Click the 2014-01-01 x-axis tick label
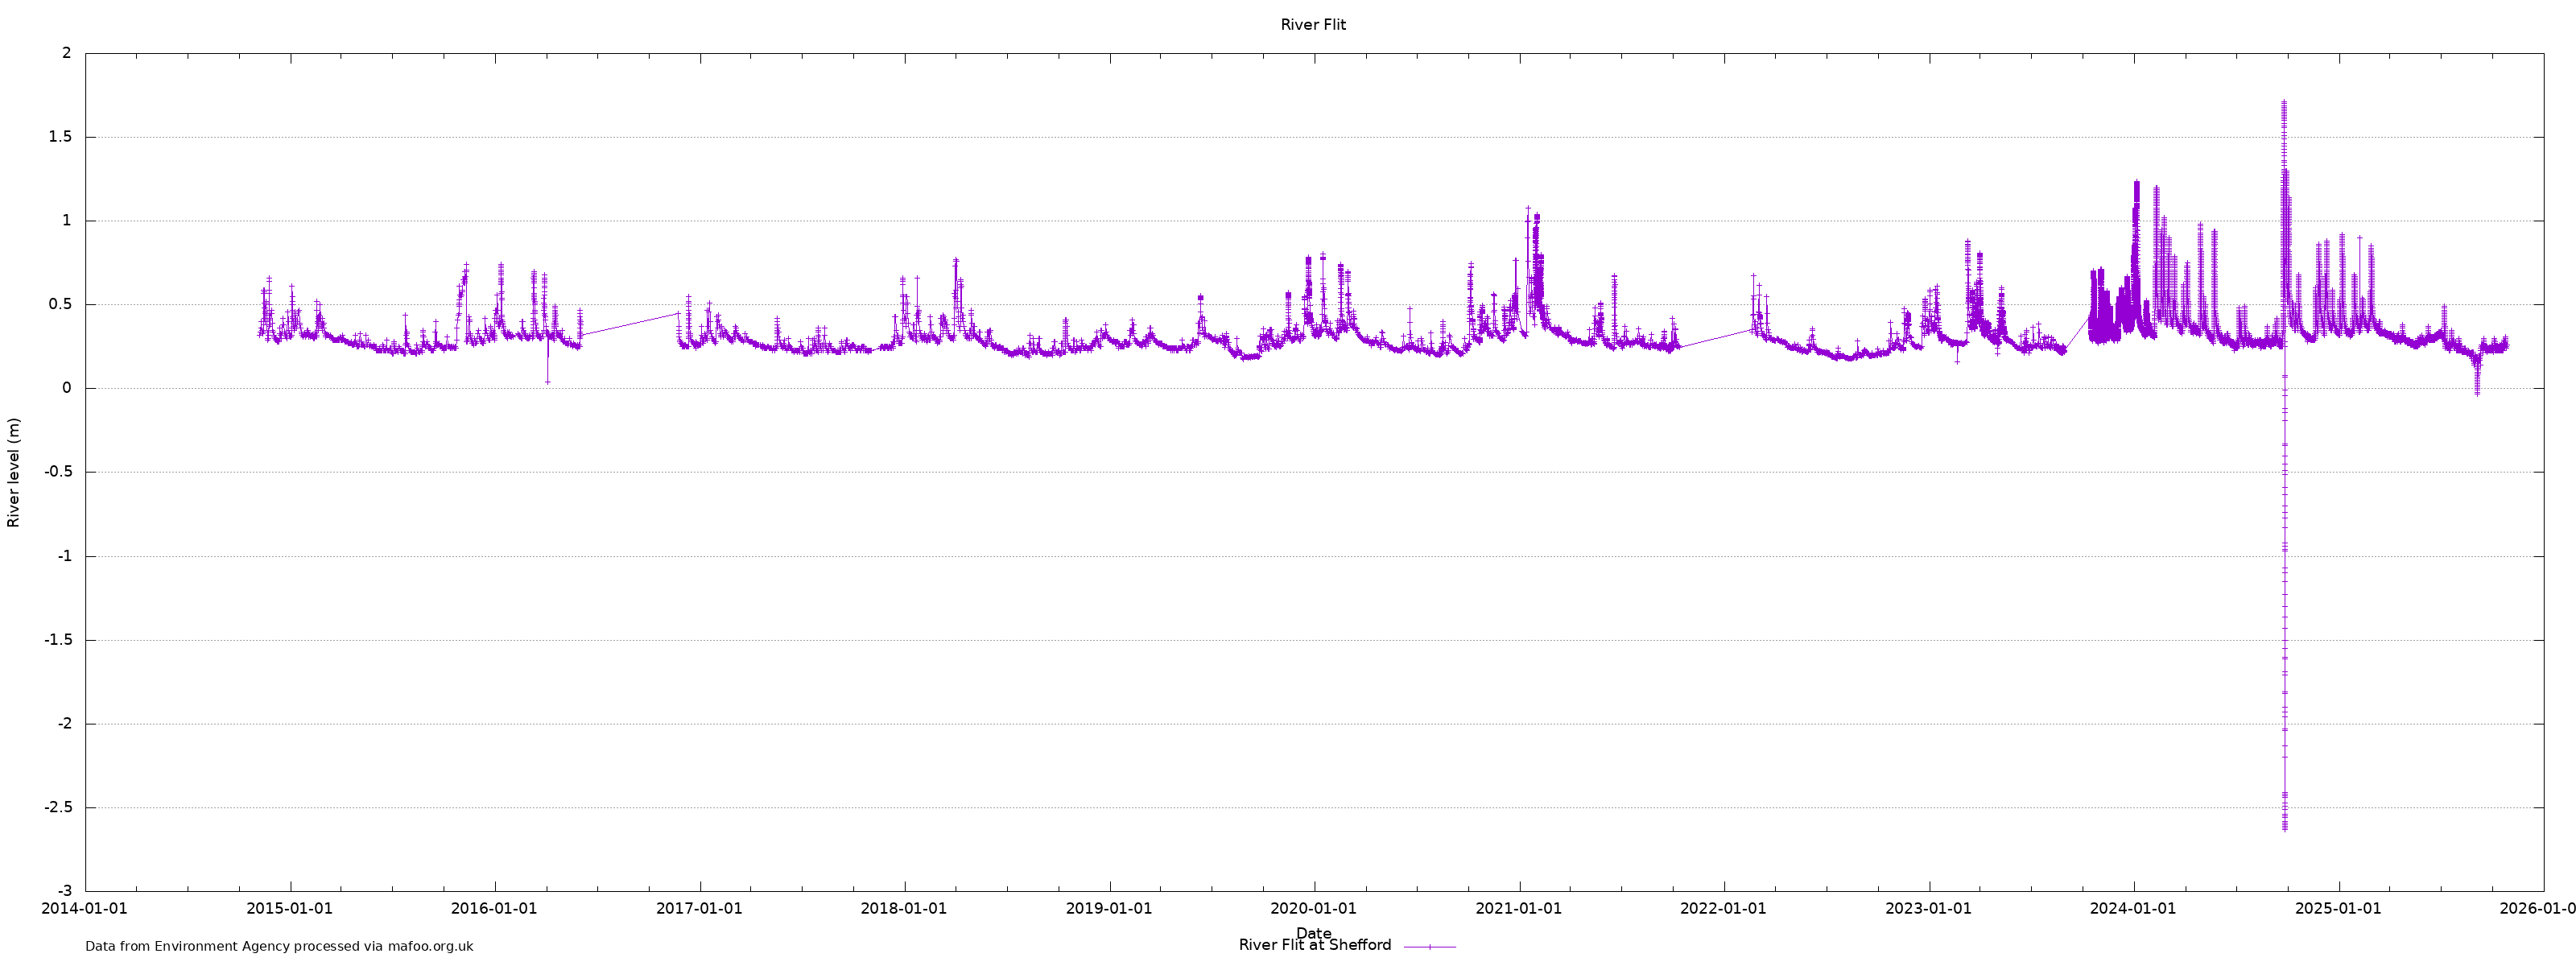 coord(84,909)
